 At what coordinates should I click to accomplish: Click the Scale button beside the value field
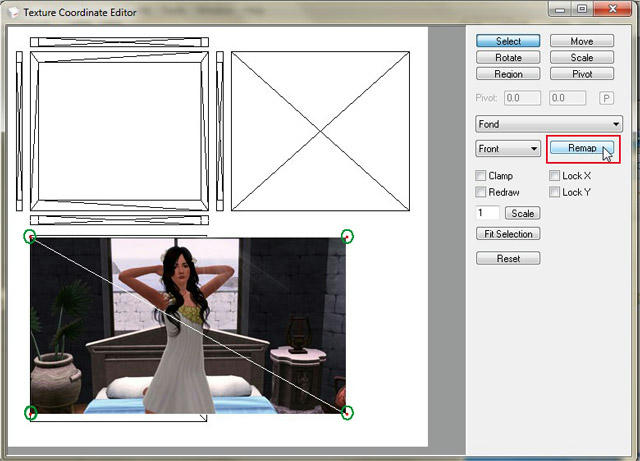coord(522,213)
